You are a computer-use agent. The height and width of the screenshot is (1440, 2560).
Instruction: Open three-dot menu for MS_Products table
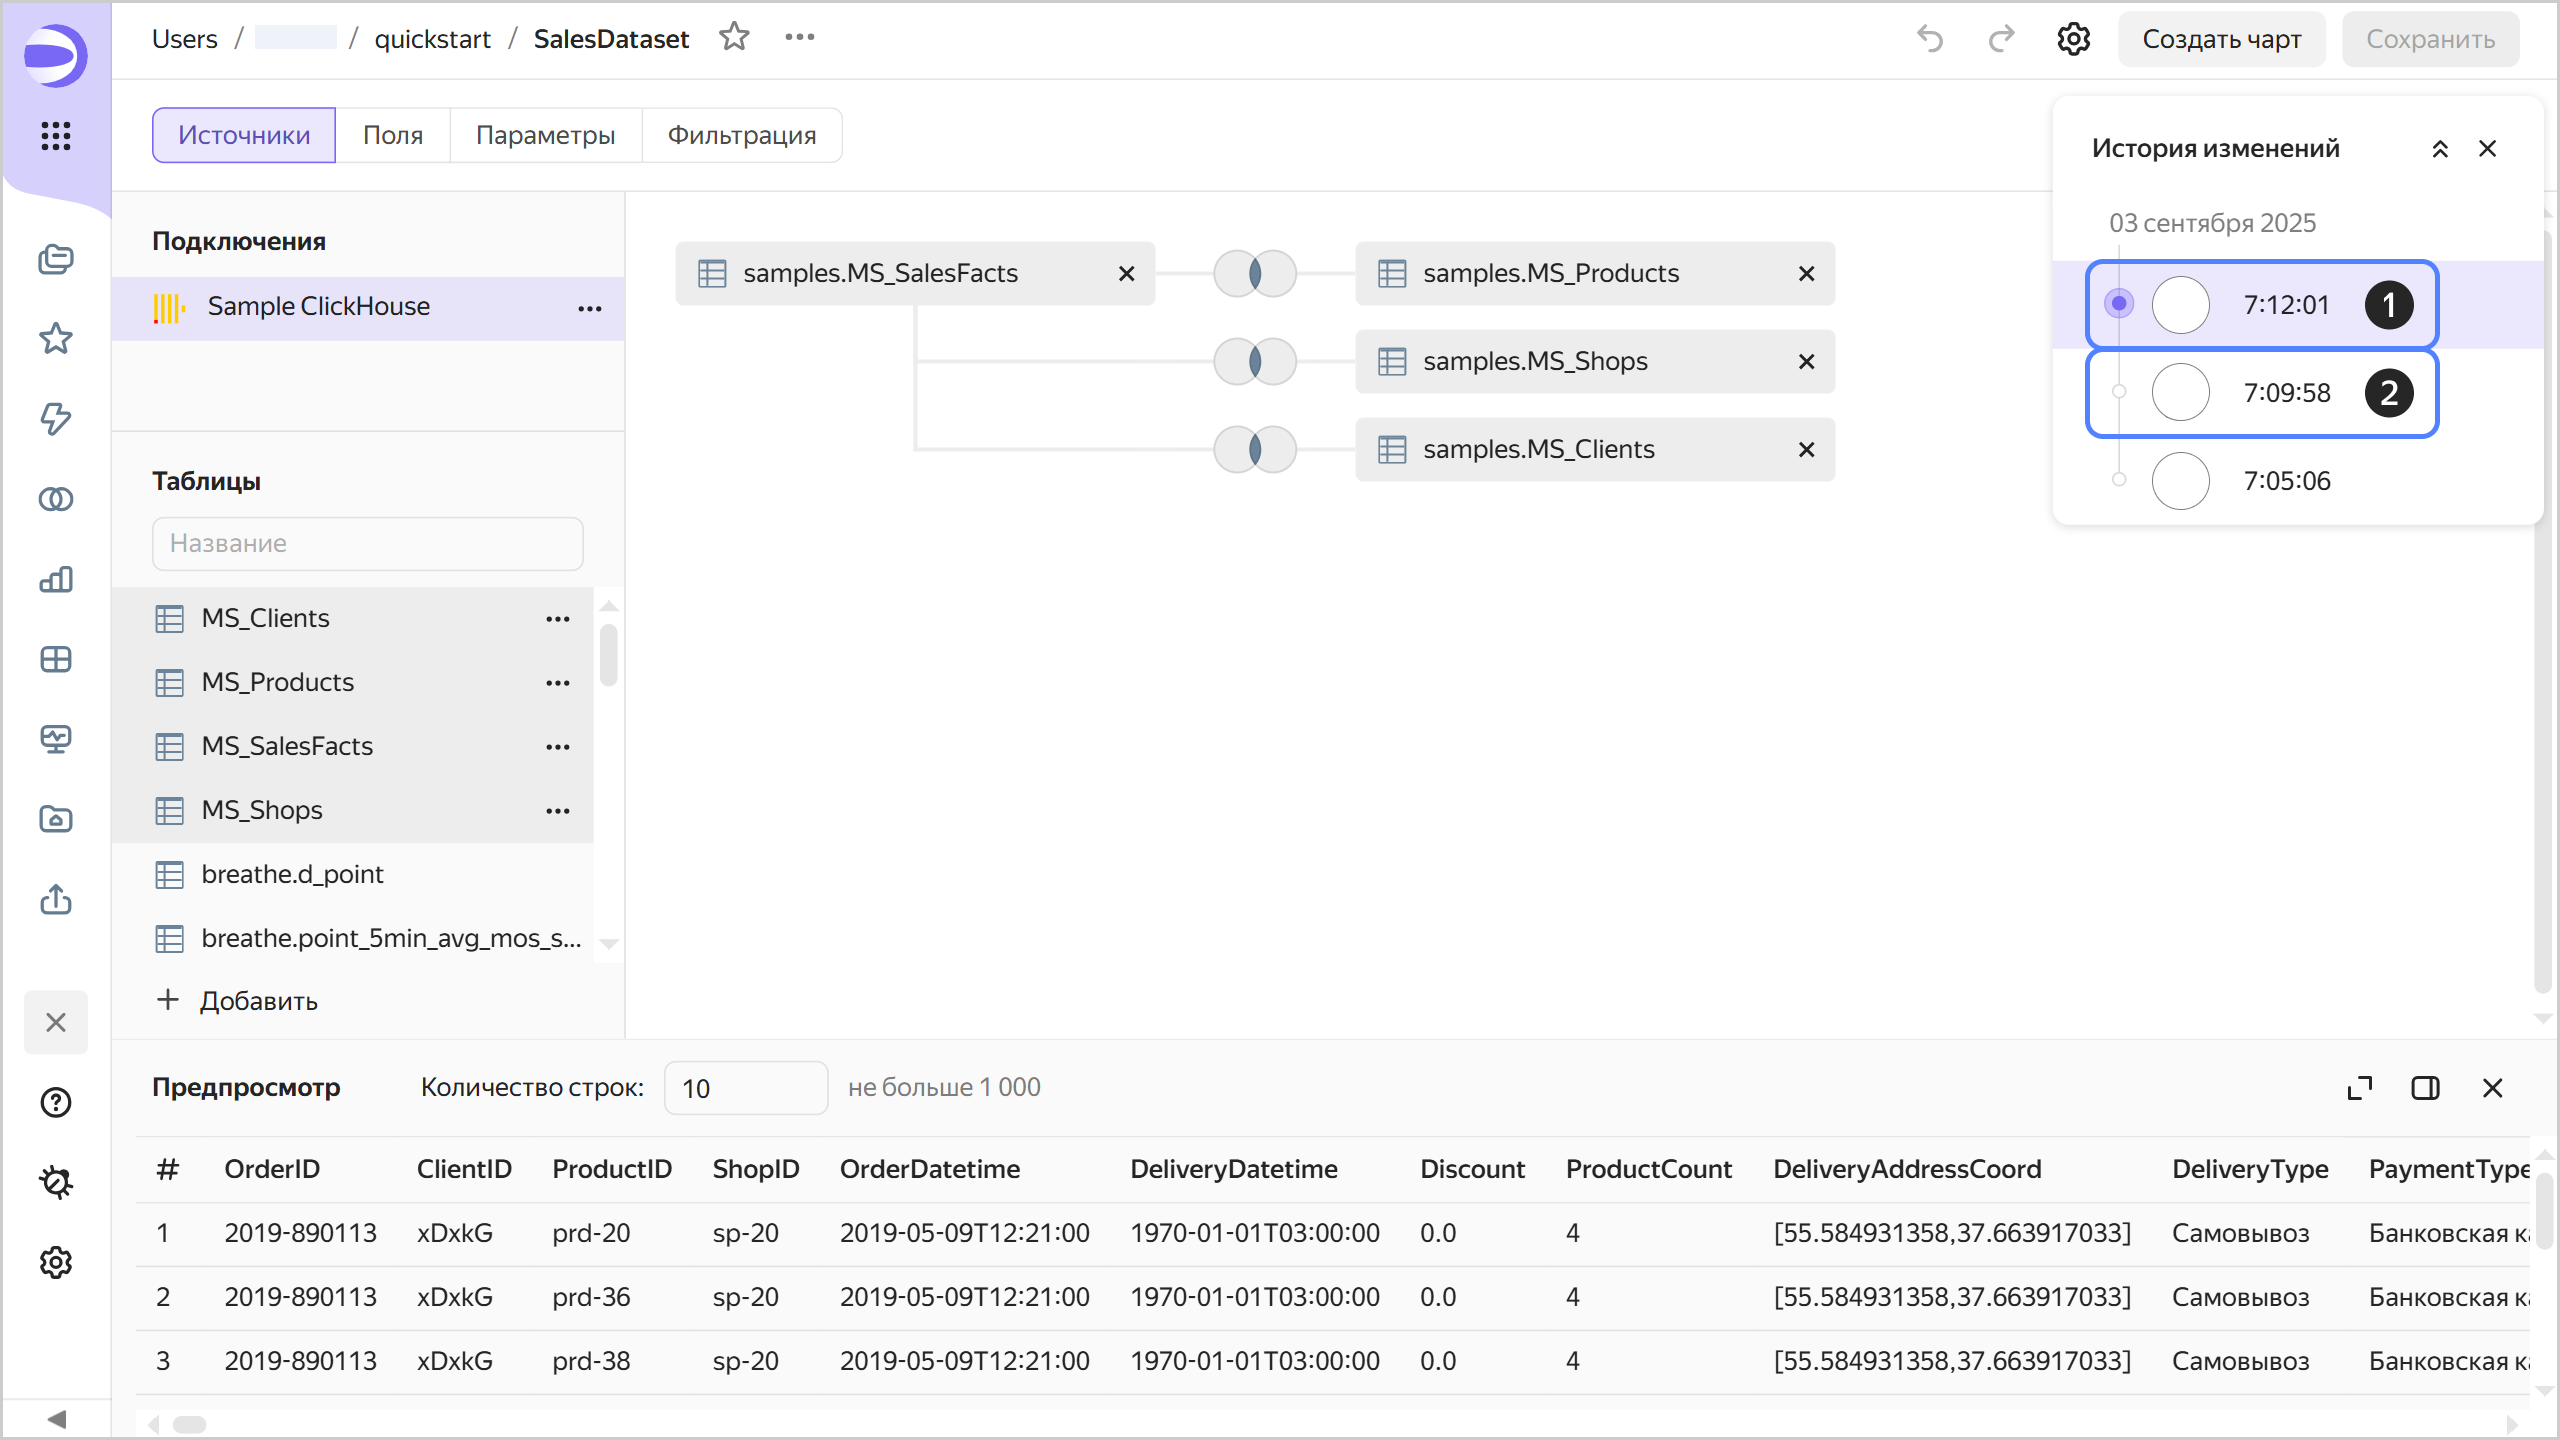click(558, 683)
